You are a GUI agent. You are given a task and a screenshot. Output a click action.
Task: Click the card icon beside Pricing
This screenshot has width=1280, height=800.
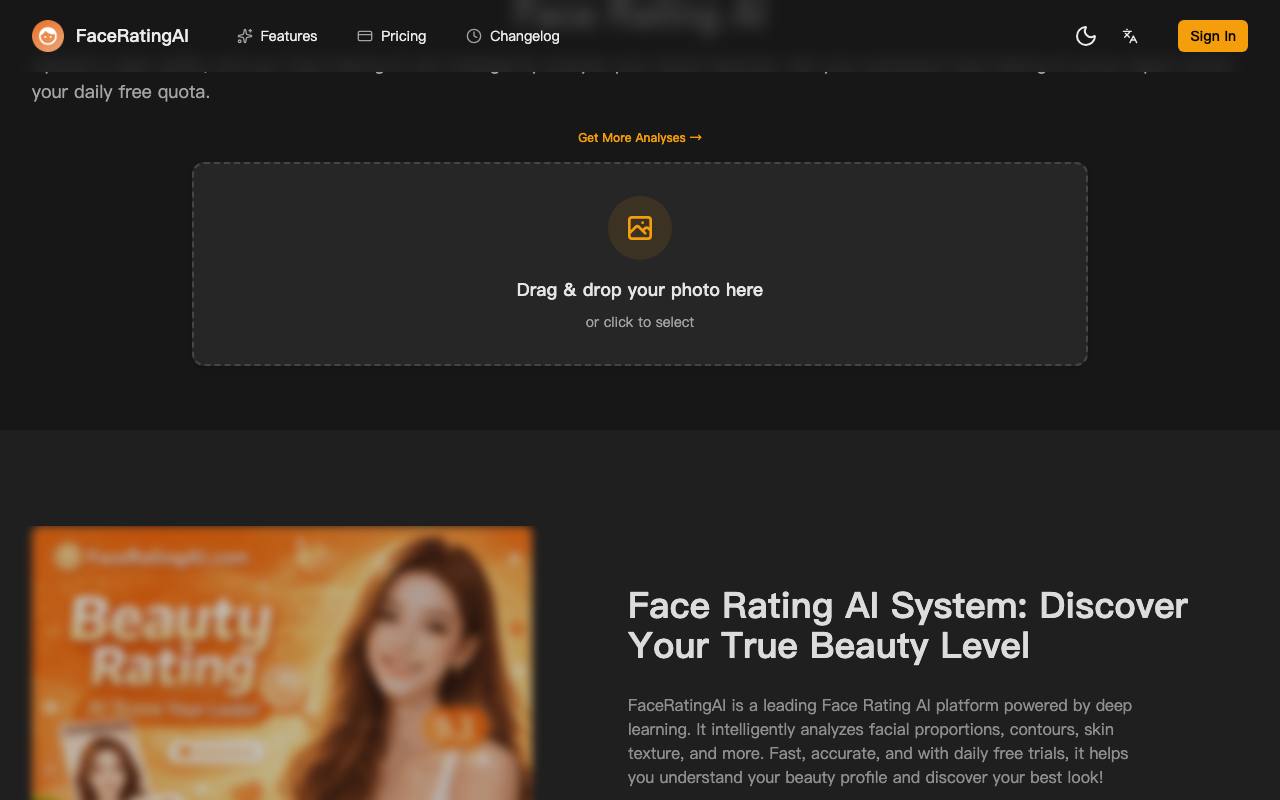(365, 36)
